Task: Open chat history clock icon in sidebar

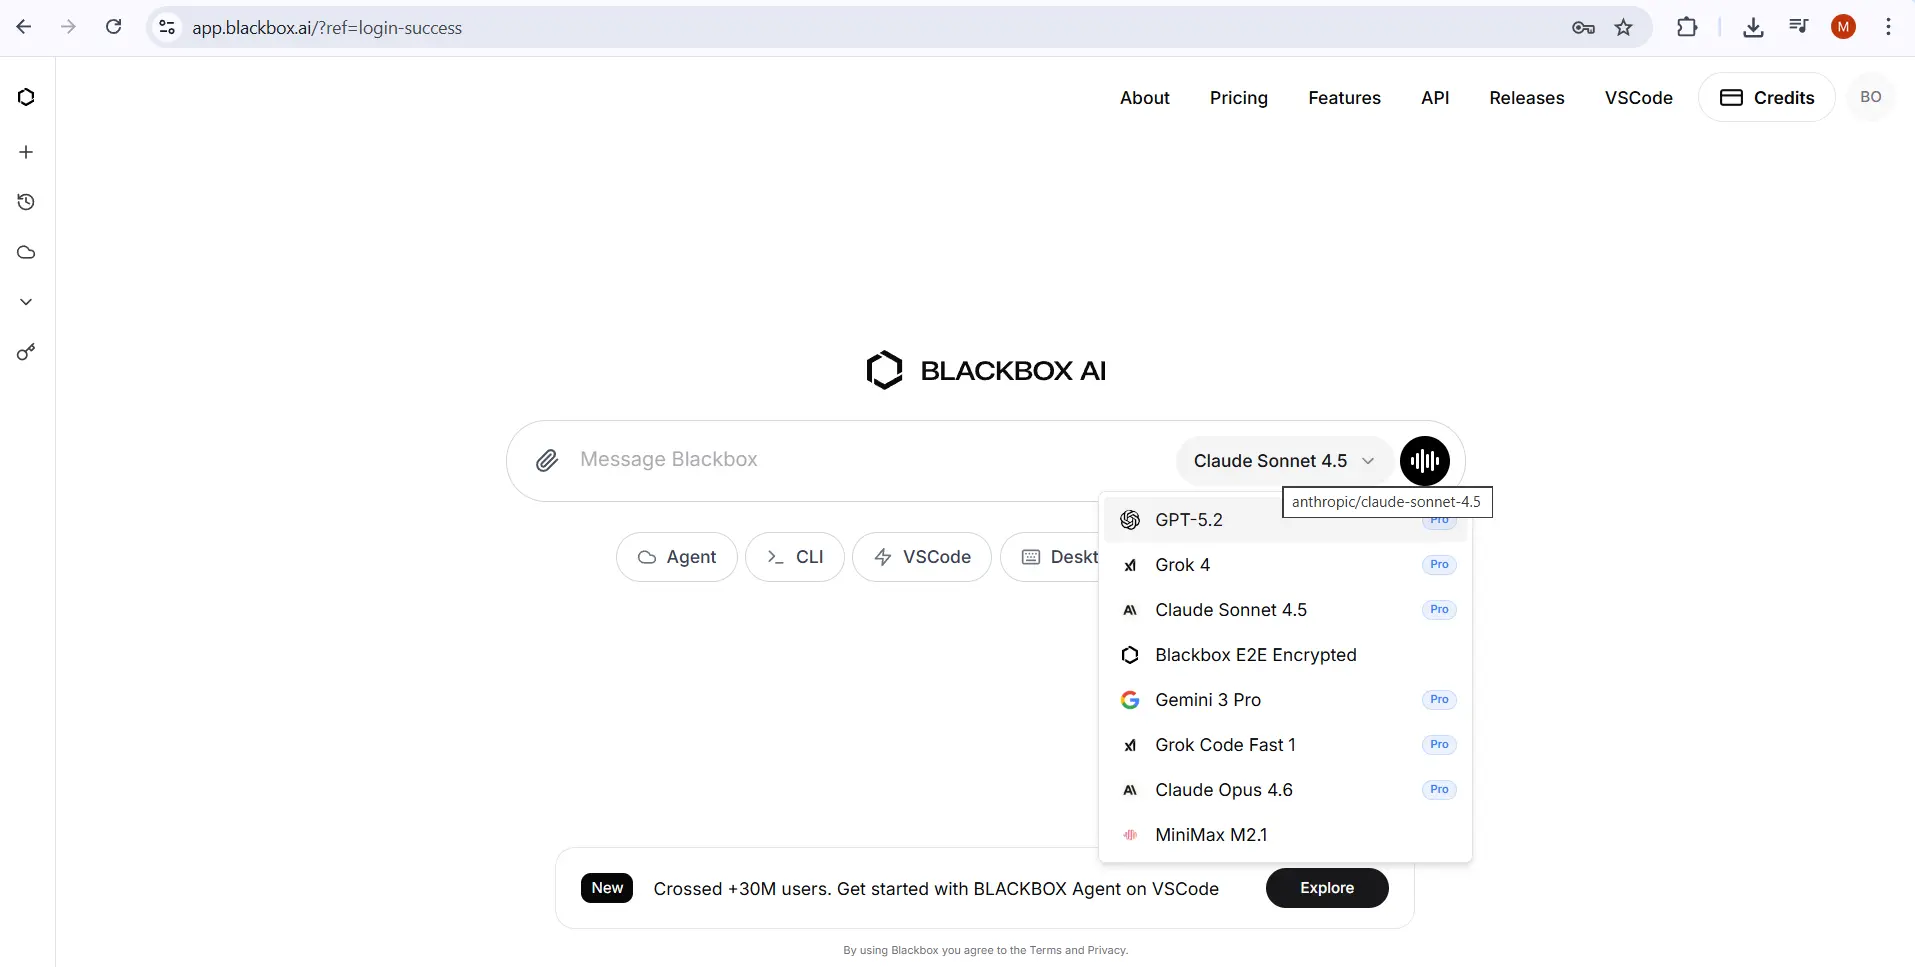Action: coord(26,202)
